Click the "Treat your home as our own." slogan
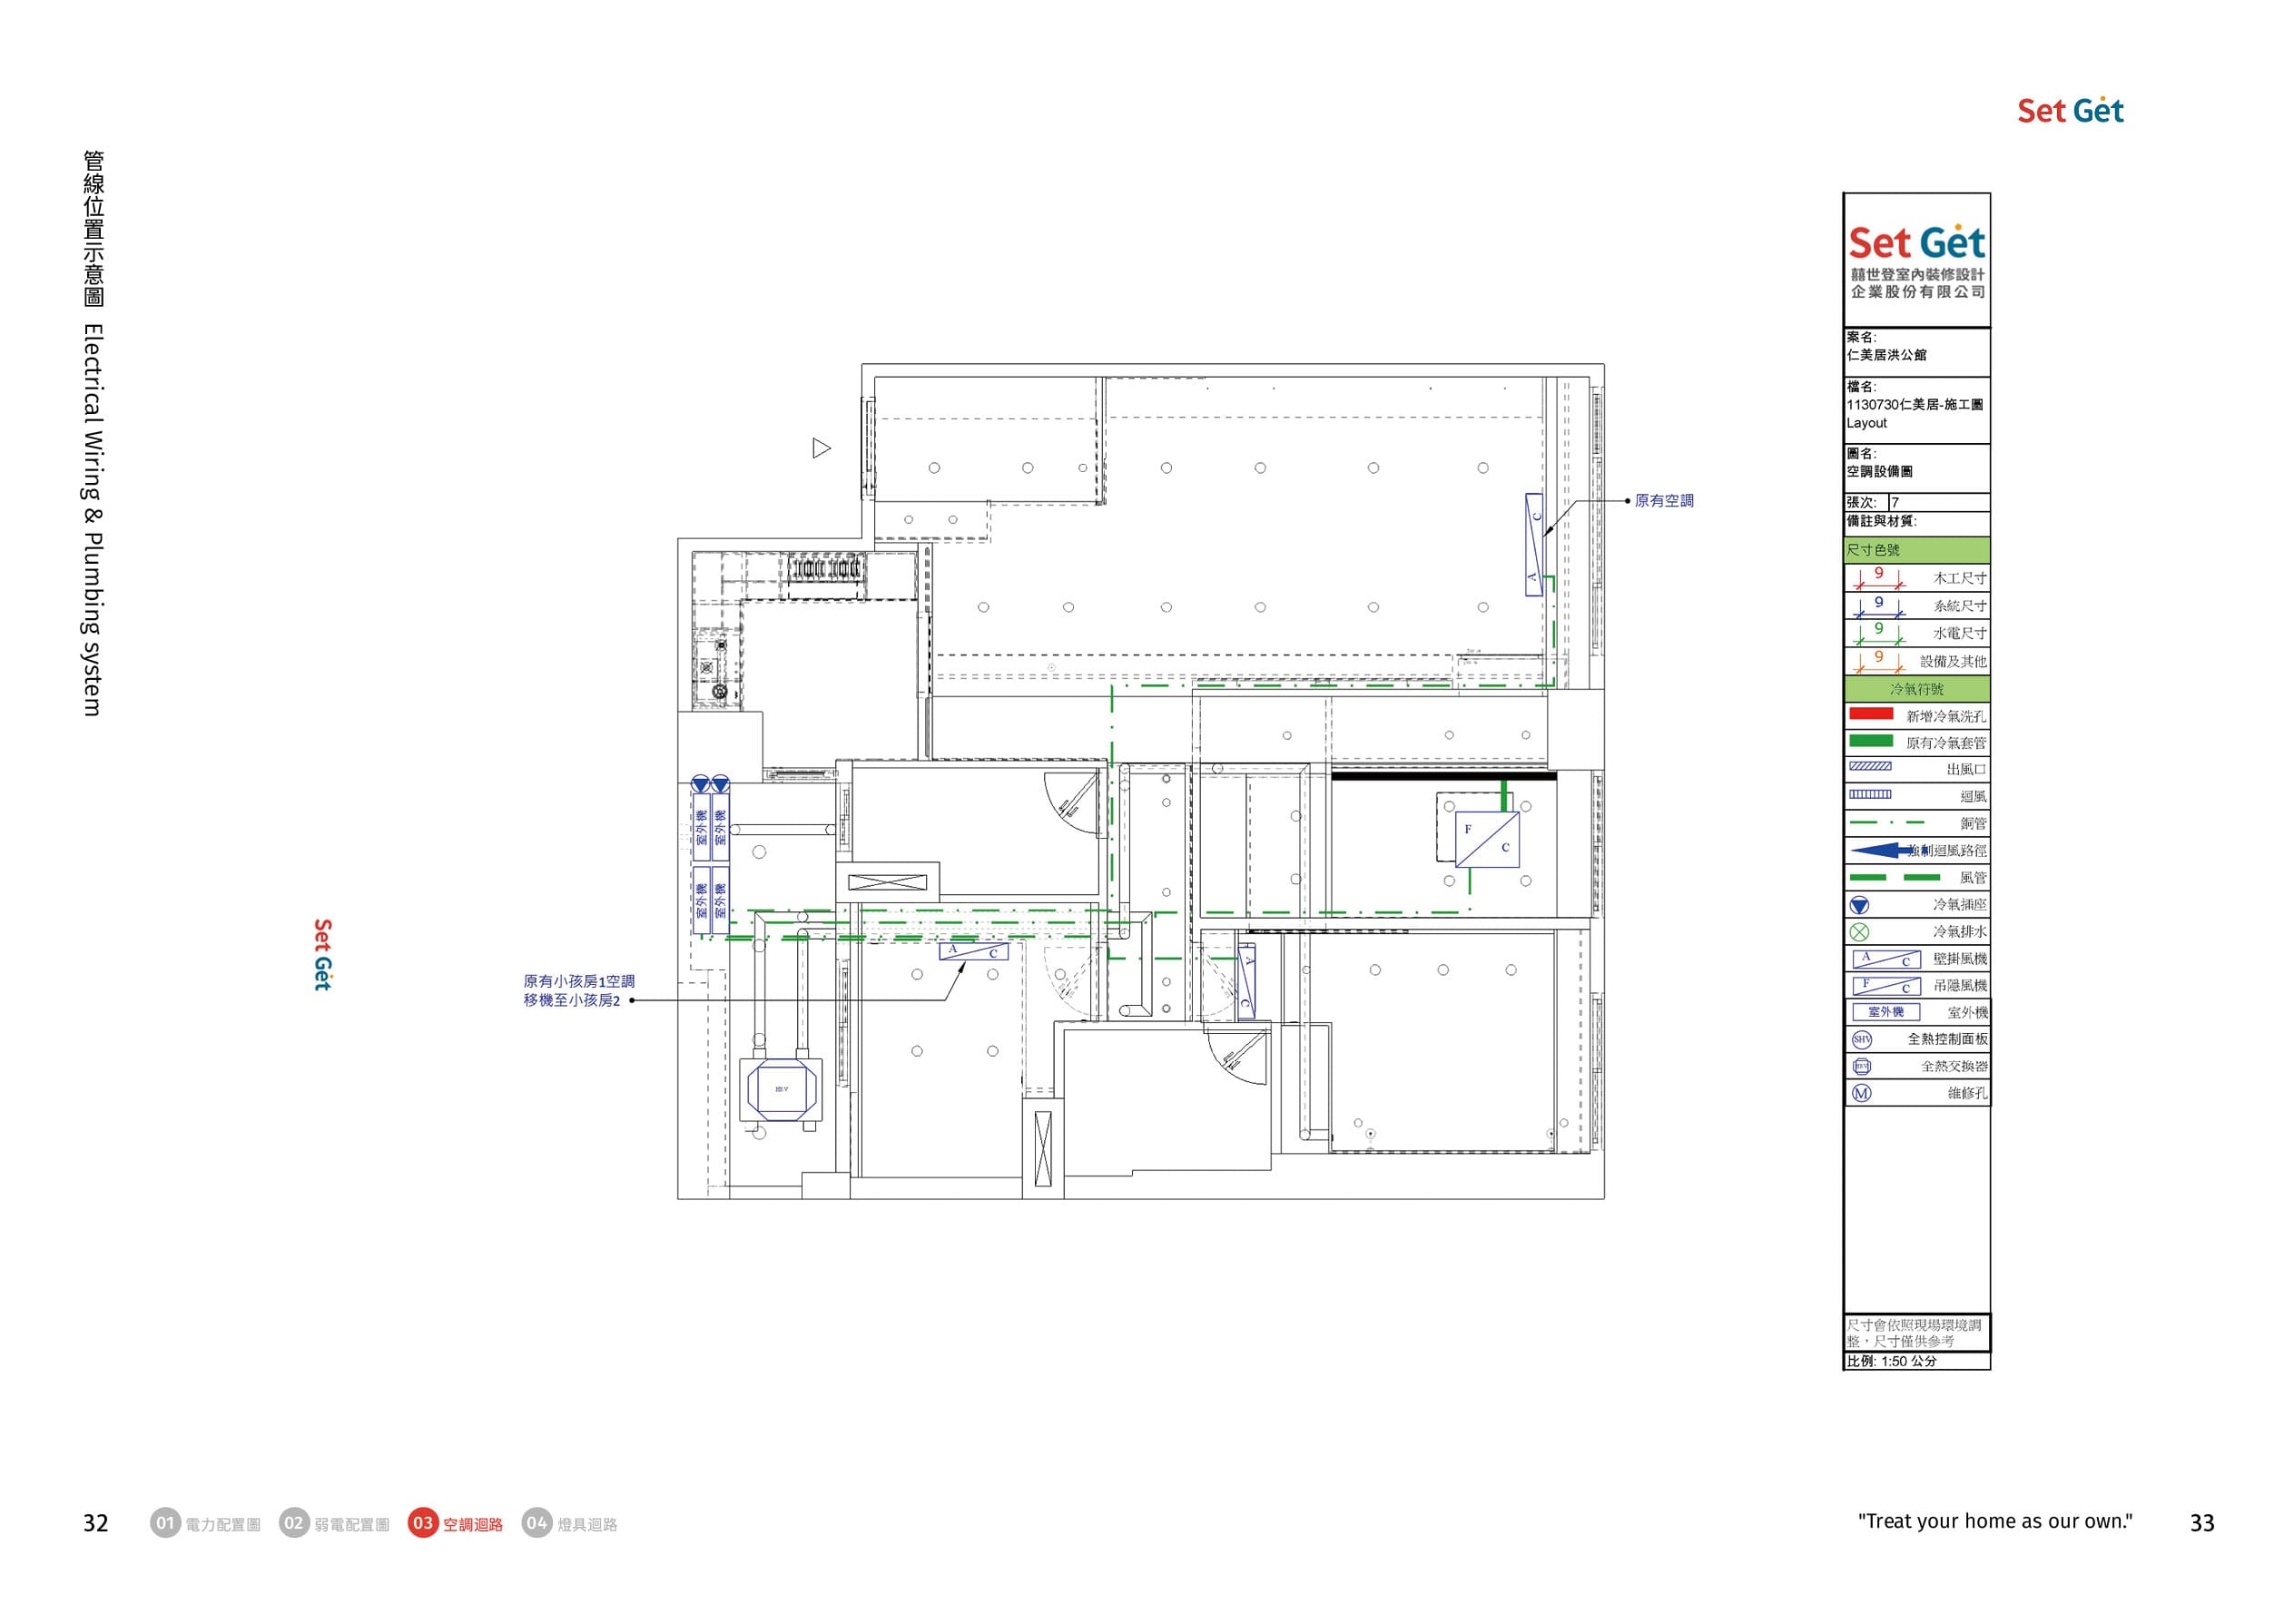 (1994, 1521)
